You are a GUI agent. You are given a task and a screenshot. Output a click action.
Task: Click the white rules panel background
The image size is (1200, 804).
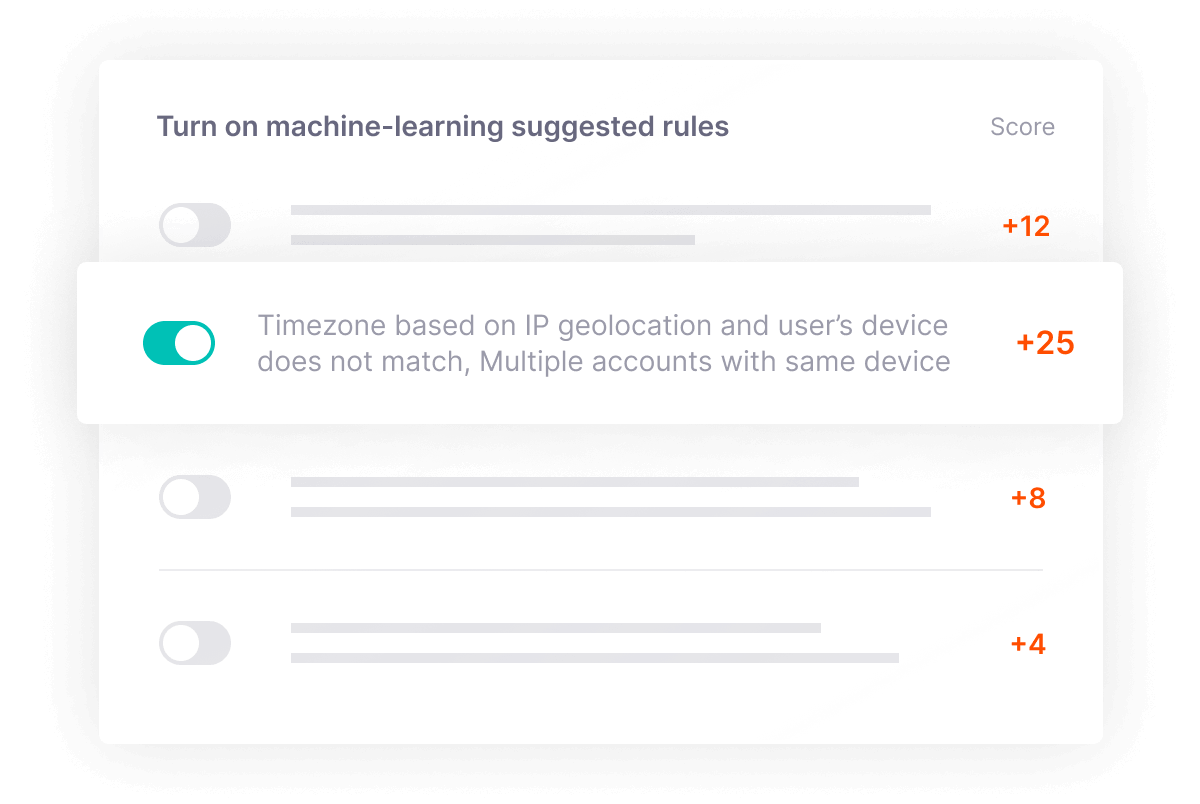(x=600, y=710)
